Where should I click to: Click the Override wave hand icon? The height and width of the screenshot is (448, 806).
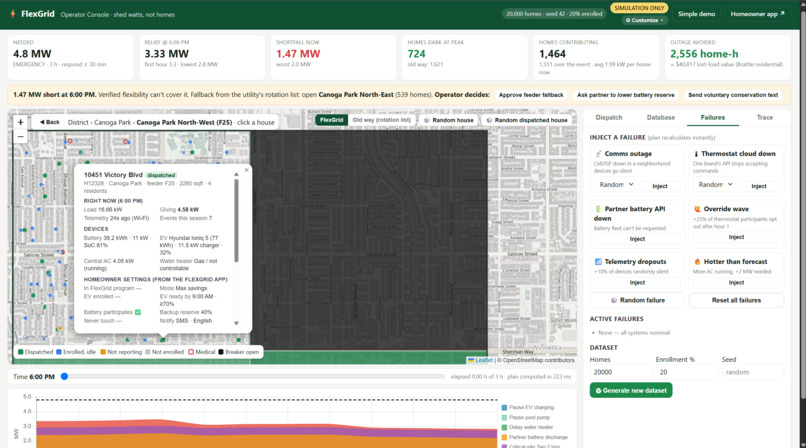(698, 209)
